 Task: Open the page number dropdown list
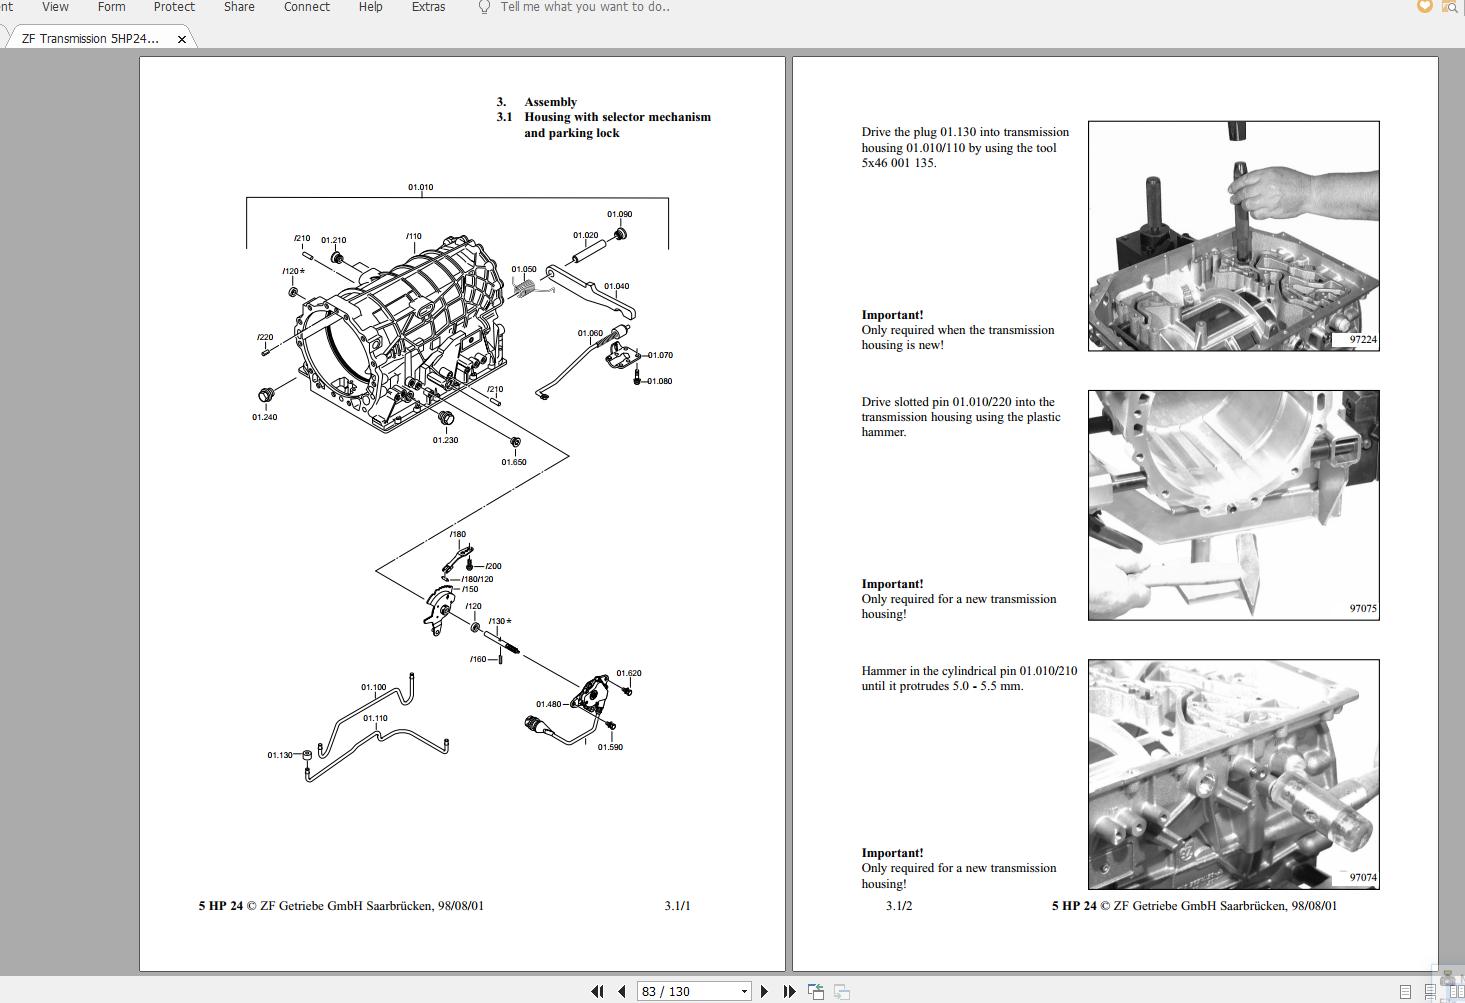pos(742,990)
